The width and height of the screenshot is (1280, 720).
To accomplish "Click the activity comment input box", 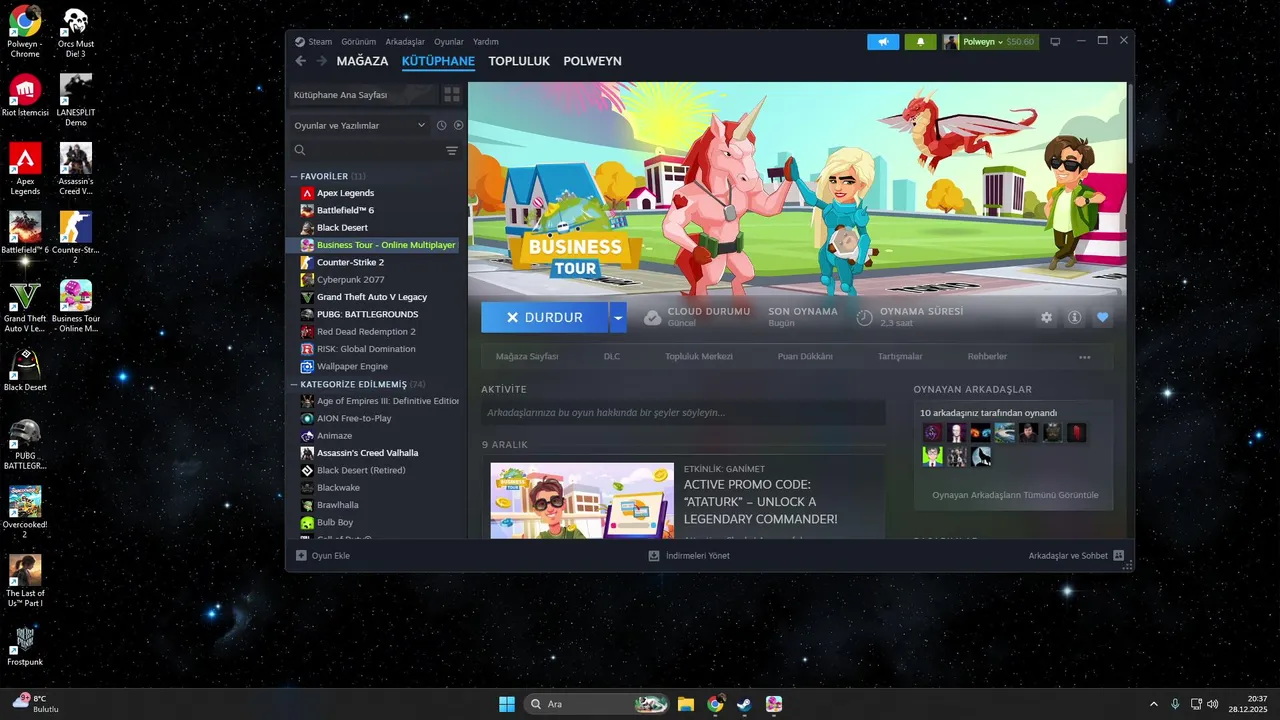I will click(x=683, y=412).
